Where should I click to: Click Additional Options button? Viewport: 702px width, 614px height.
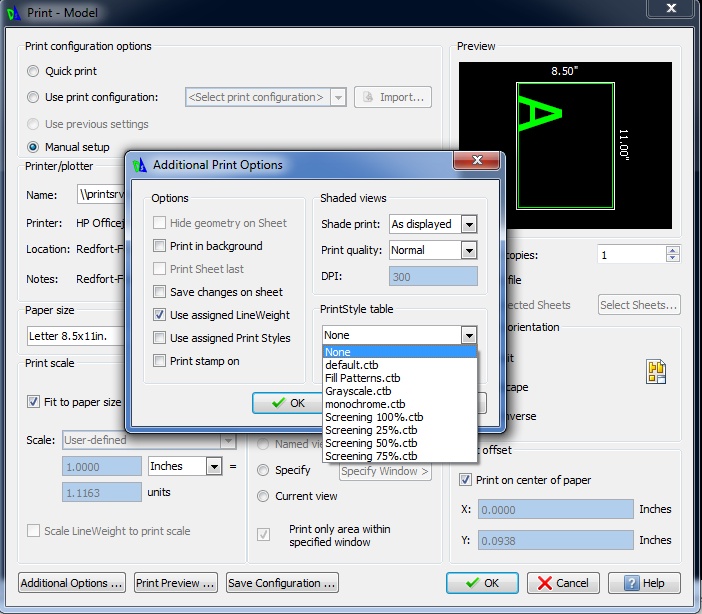[72, 583]
